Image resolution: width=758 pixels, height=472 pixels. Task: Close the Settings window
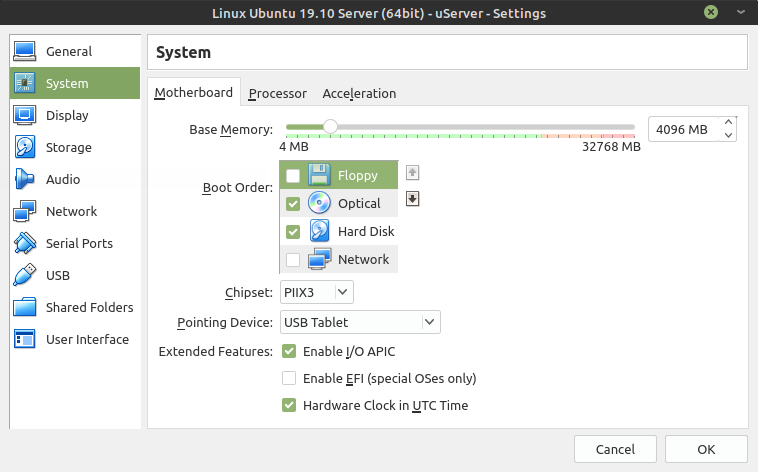[x=711, y=12]
